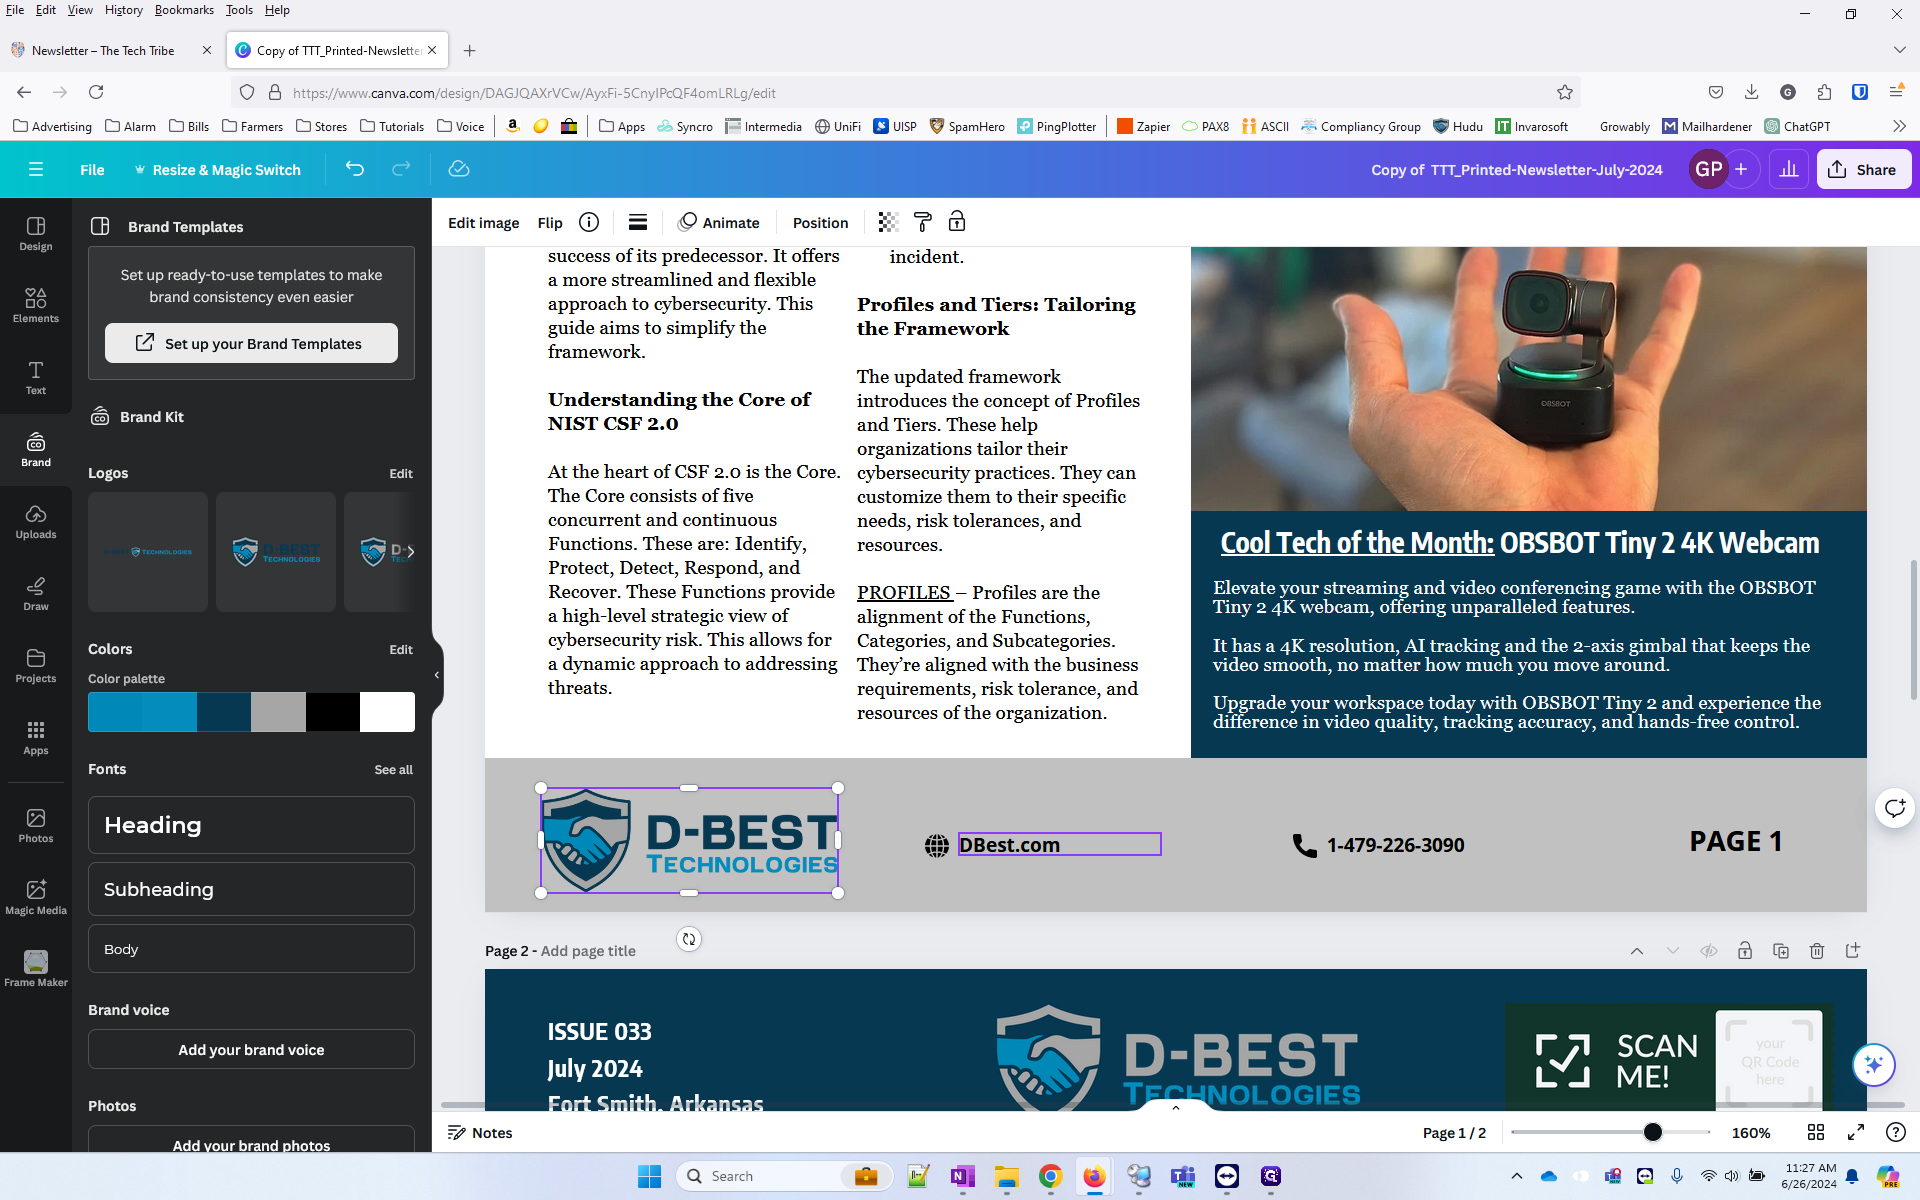Screen dimensions: 1920x1200
Task: Add a comment using the comment bubble icon
Action: point(1895,807)
